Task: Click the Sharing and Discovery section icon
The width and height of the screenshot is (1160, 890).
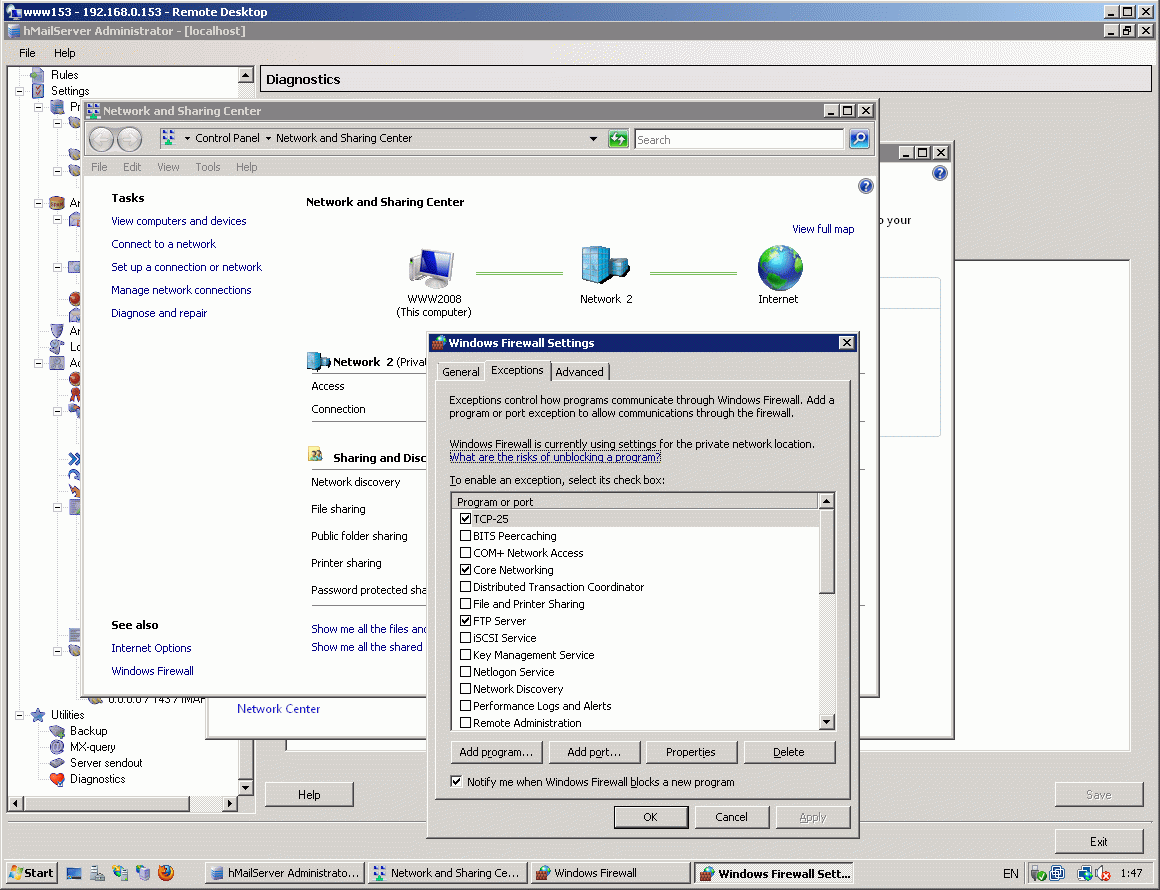Action: click(x=316, y=455)
